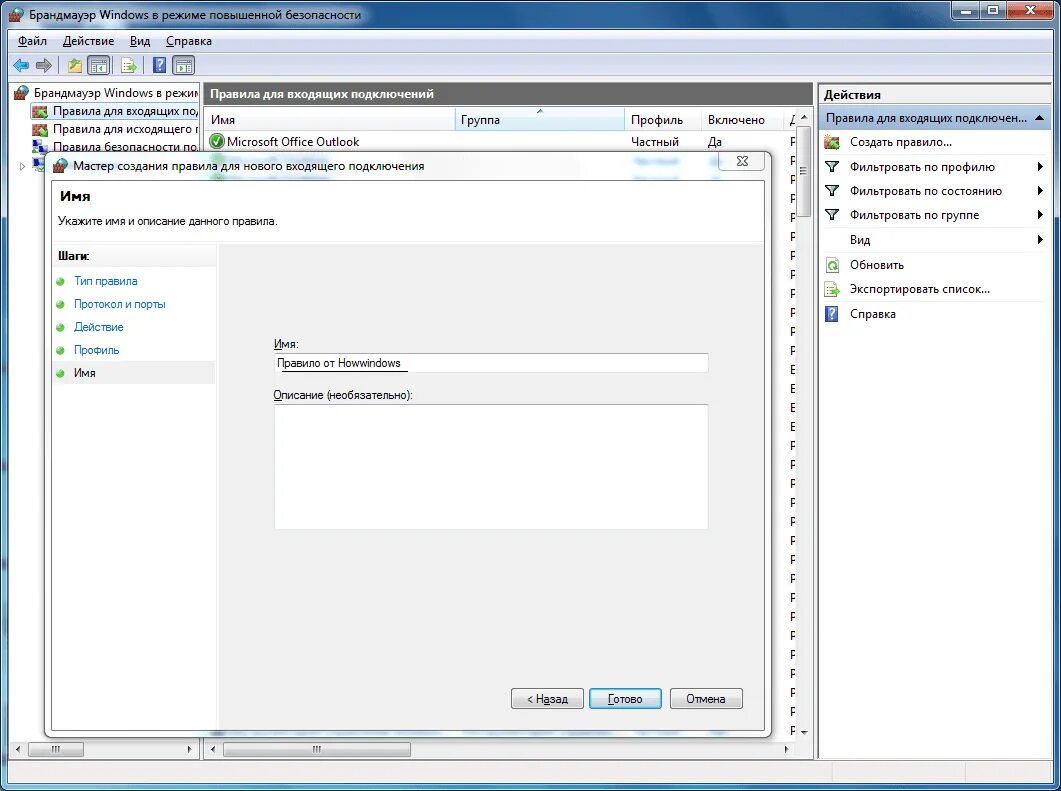Sort by the Включено column header
Image resolution: width=1061 pixels, height=791 pixels.
point(742,120)
